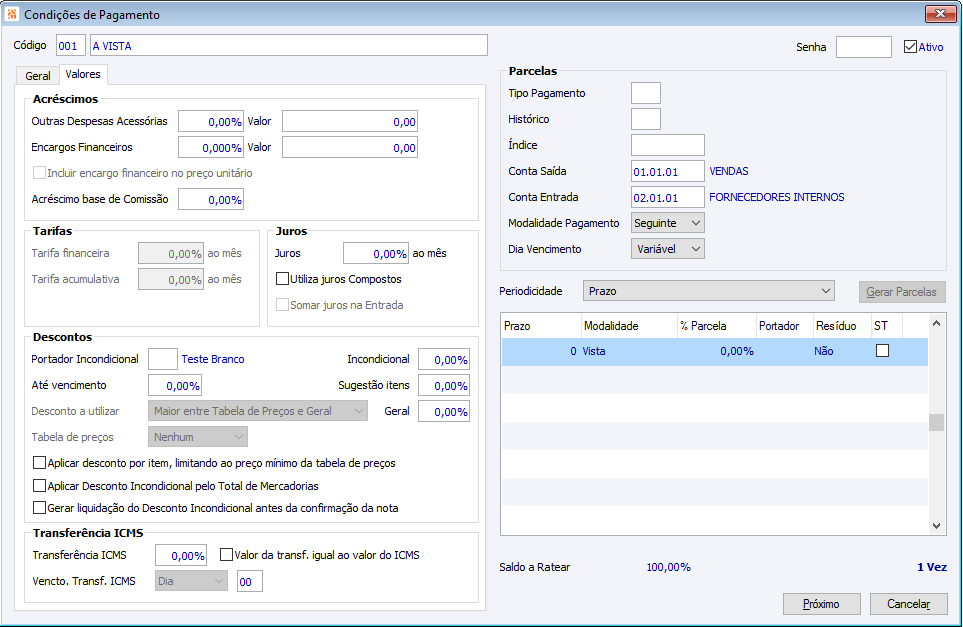Click Portador Incondicional code field
The height and width of the screenshot is (627, 963).
[x=163, y=359]
